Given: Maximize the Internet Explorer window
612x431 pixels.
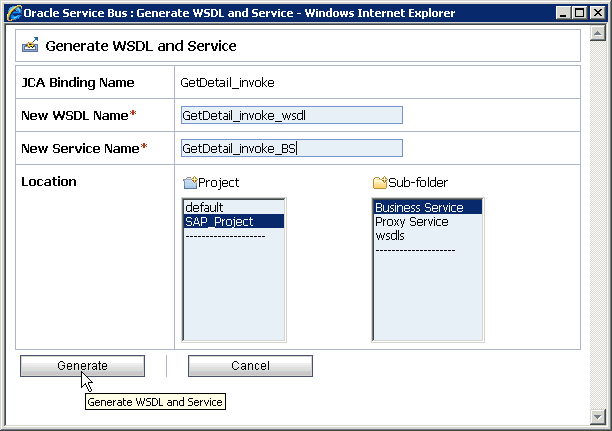Looking at the screenshot, I should coord(580,13).
